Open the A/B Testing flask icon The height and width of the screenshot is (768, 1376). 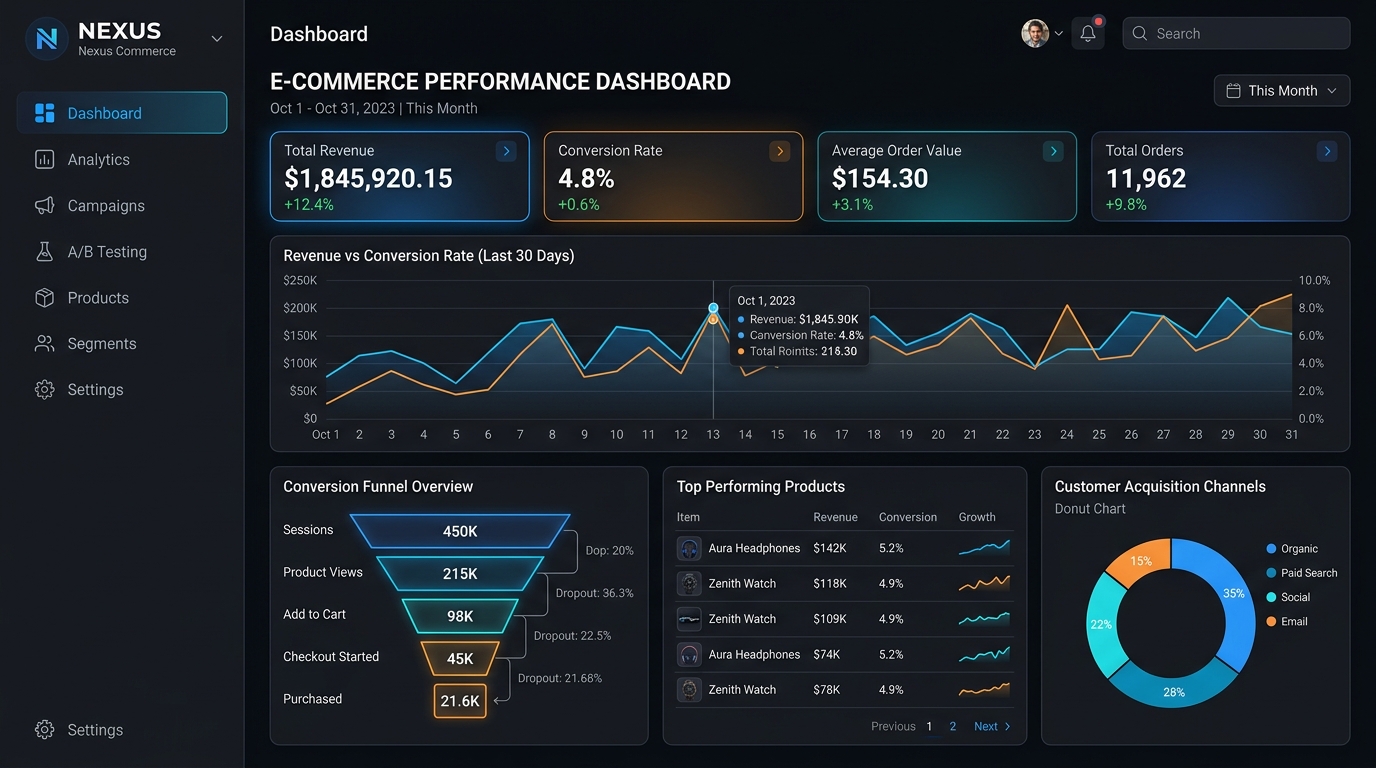pyautogui.click(x=44, y=252)
